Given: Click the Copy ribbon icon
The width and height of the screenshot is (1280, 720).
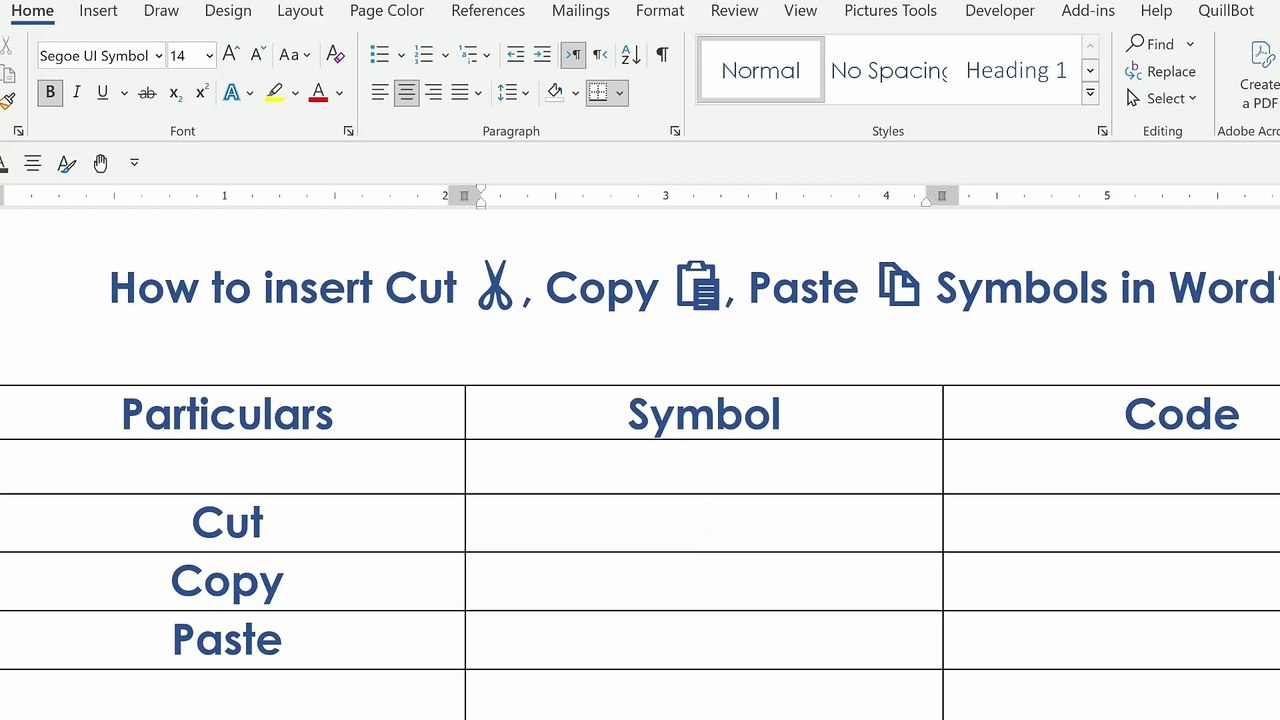Looking at the screenshot, I should point(6,74).
